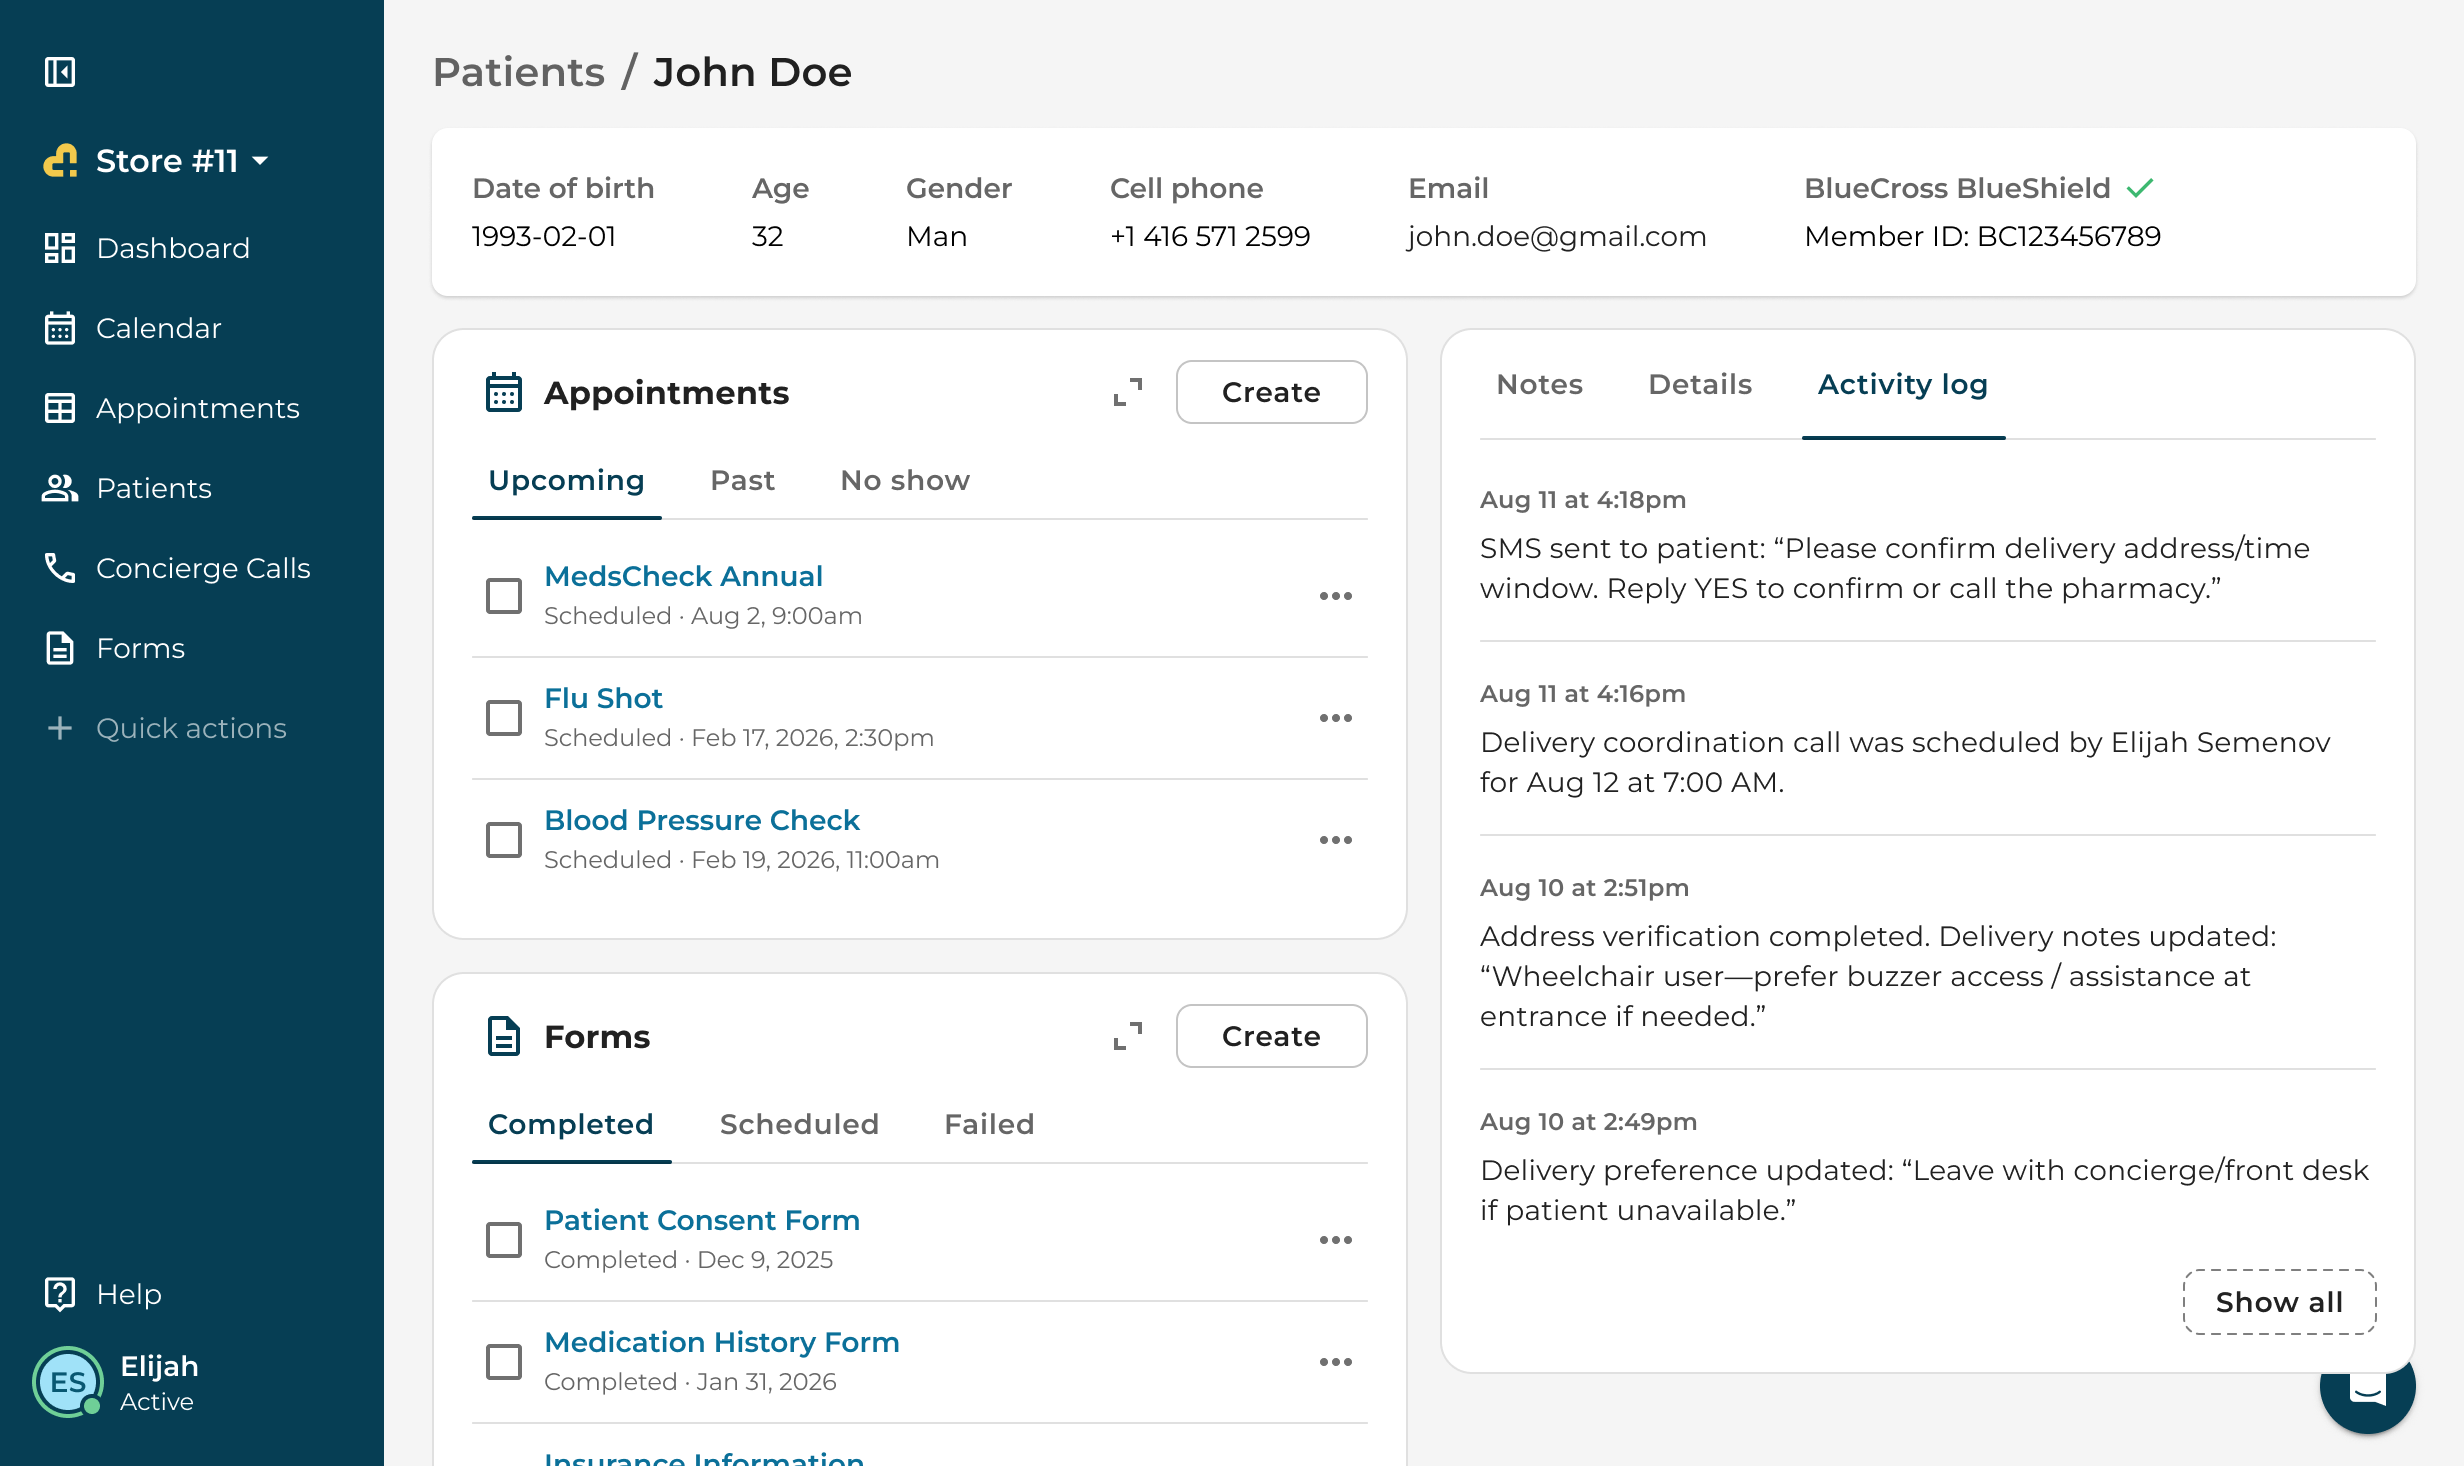Check the Medication History Form checkbox
Image resolution: width=2464 pixels, height=1466 pixels.
click(504, 1362)
